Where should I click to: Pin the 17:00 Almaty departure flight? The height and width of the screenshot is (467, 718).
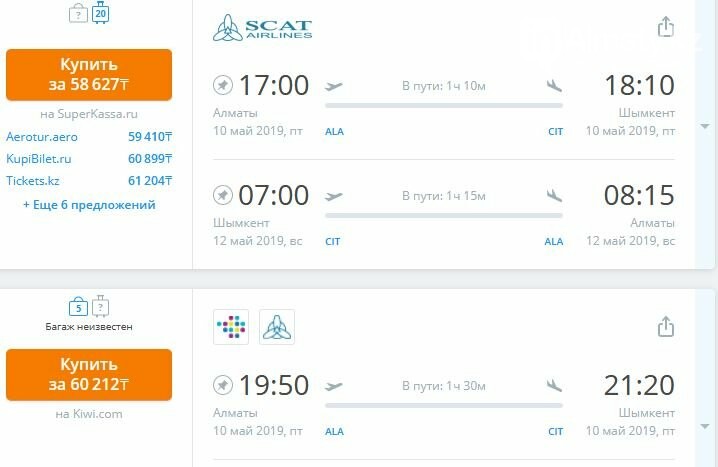point(223,85)
